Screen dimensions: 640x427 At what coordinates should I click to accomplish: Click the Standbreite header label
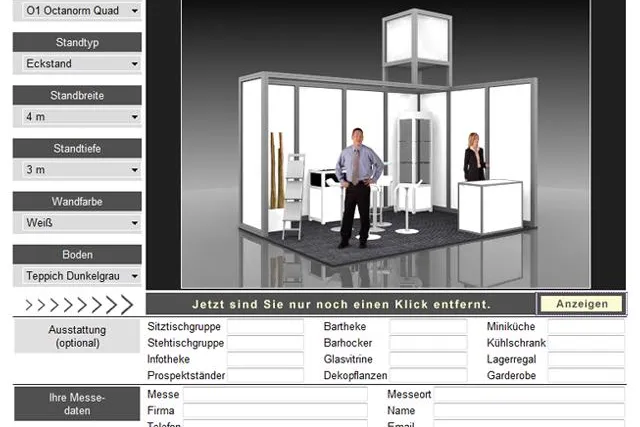point(77,96)
